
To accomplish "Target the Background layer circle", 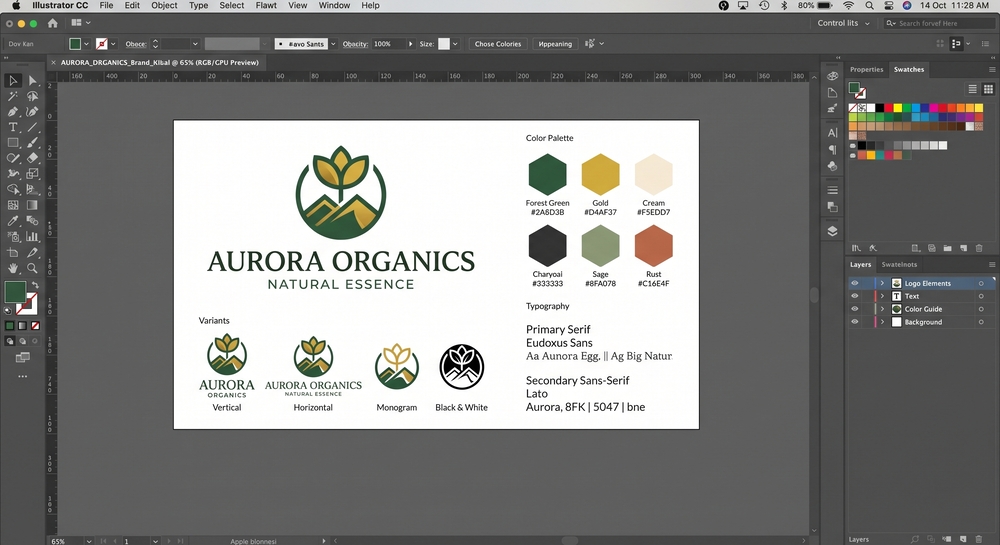I will (x=981, y=322).
